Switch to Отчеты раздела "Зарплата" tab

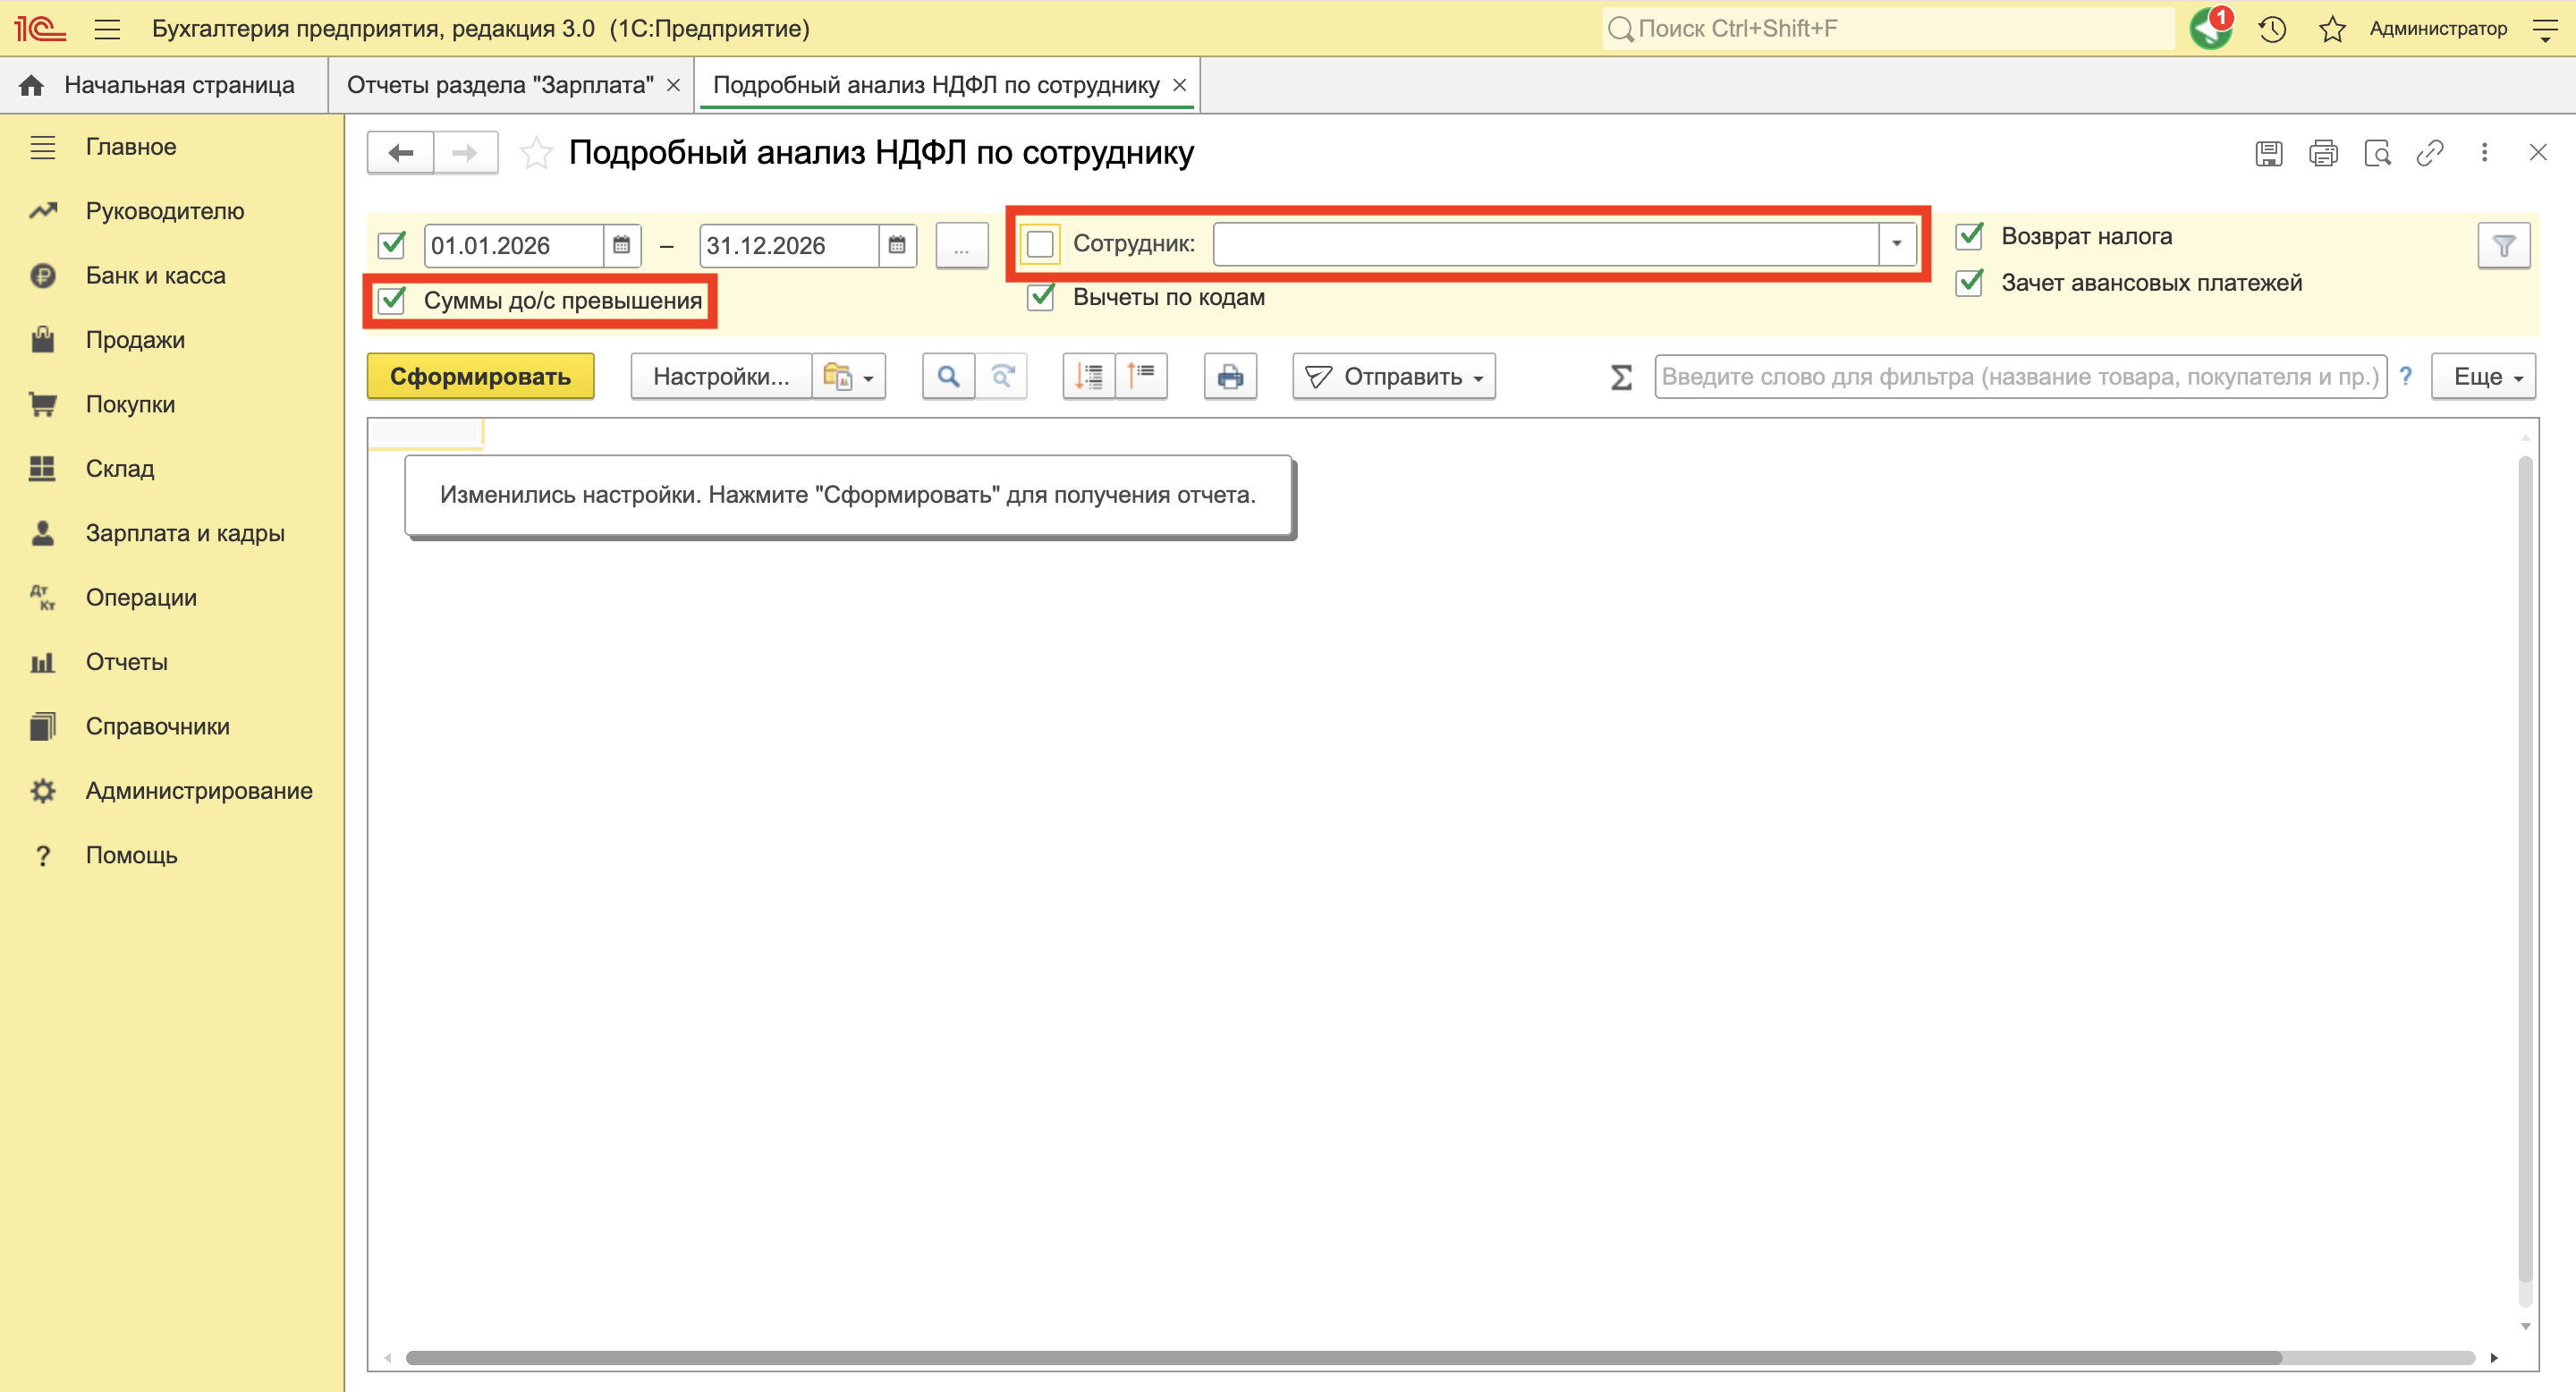click(x=500, y=85)
